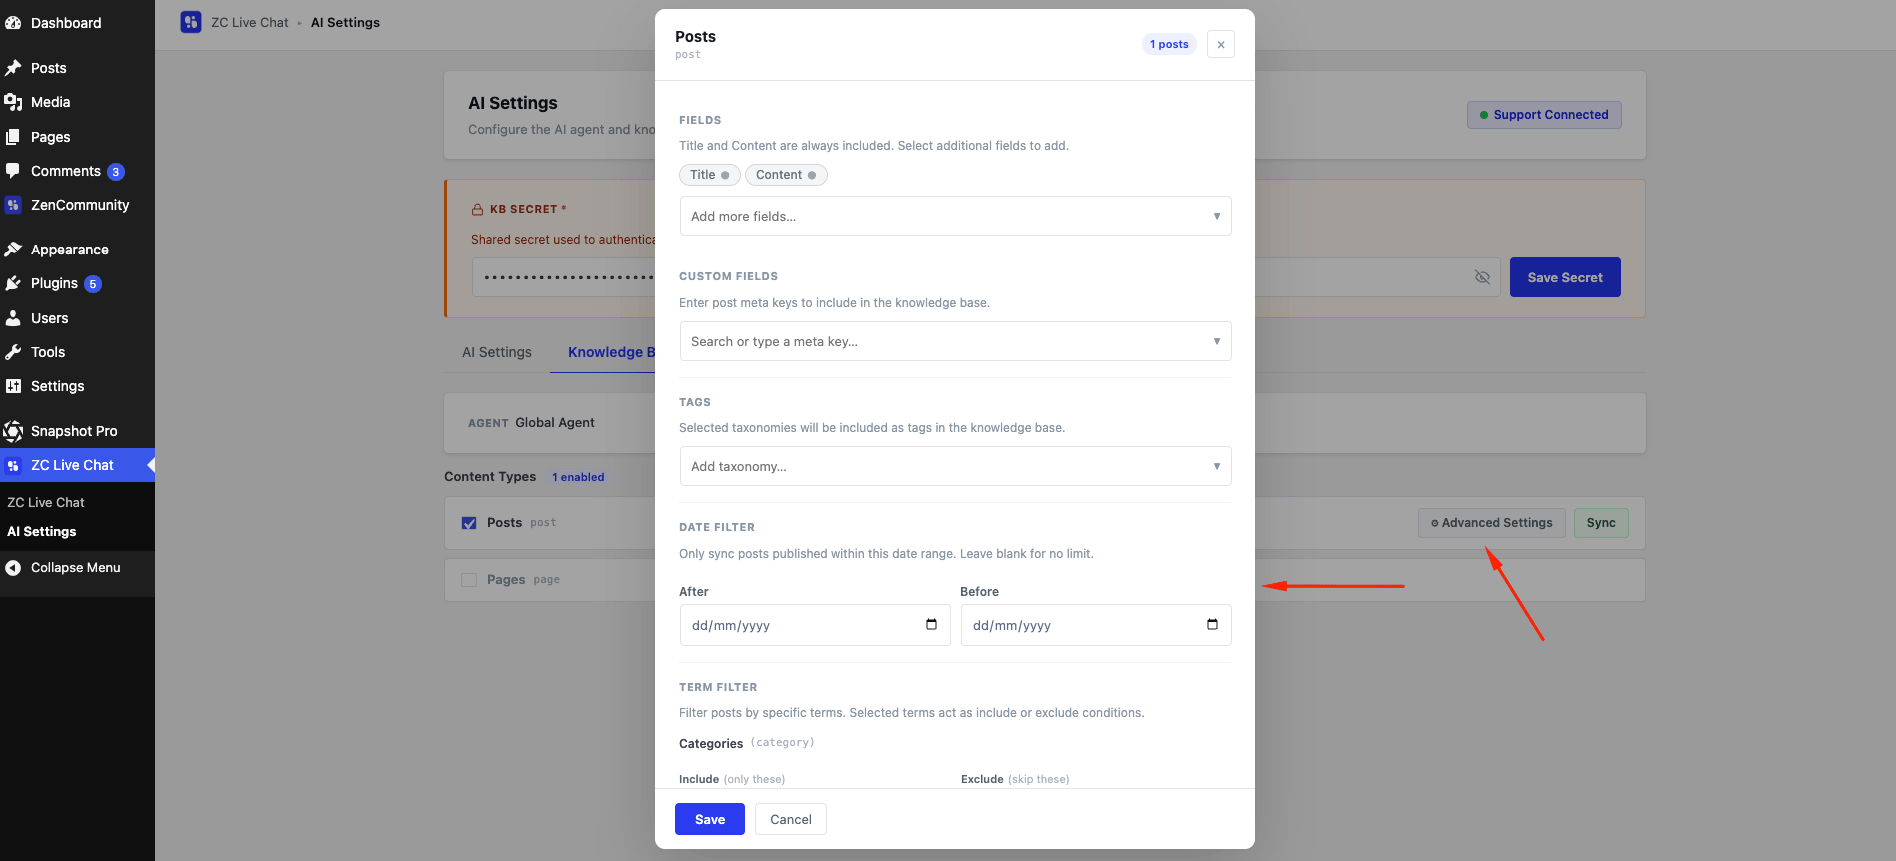Click the Media icon in sidebar

click(x=13, y=102)
